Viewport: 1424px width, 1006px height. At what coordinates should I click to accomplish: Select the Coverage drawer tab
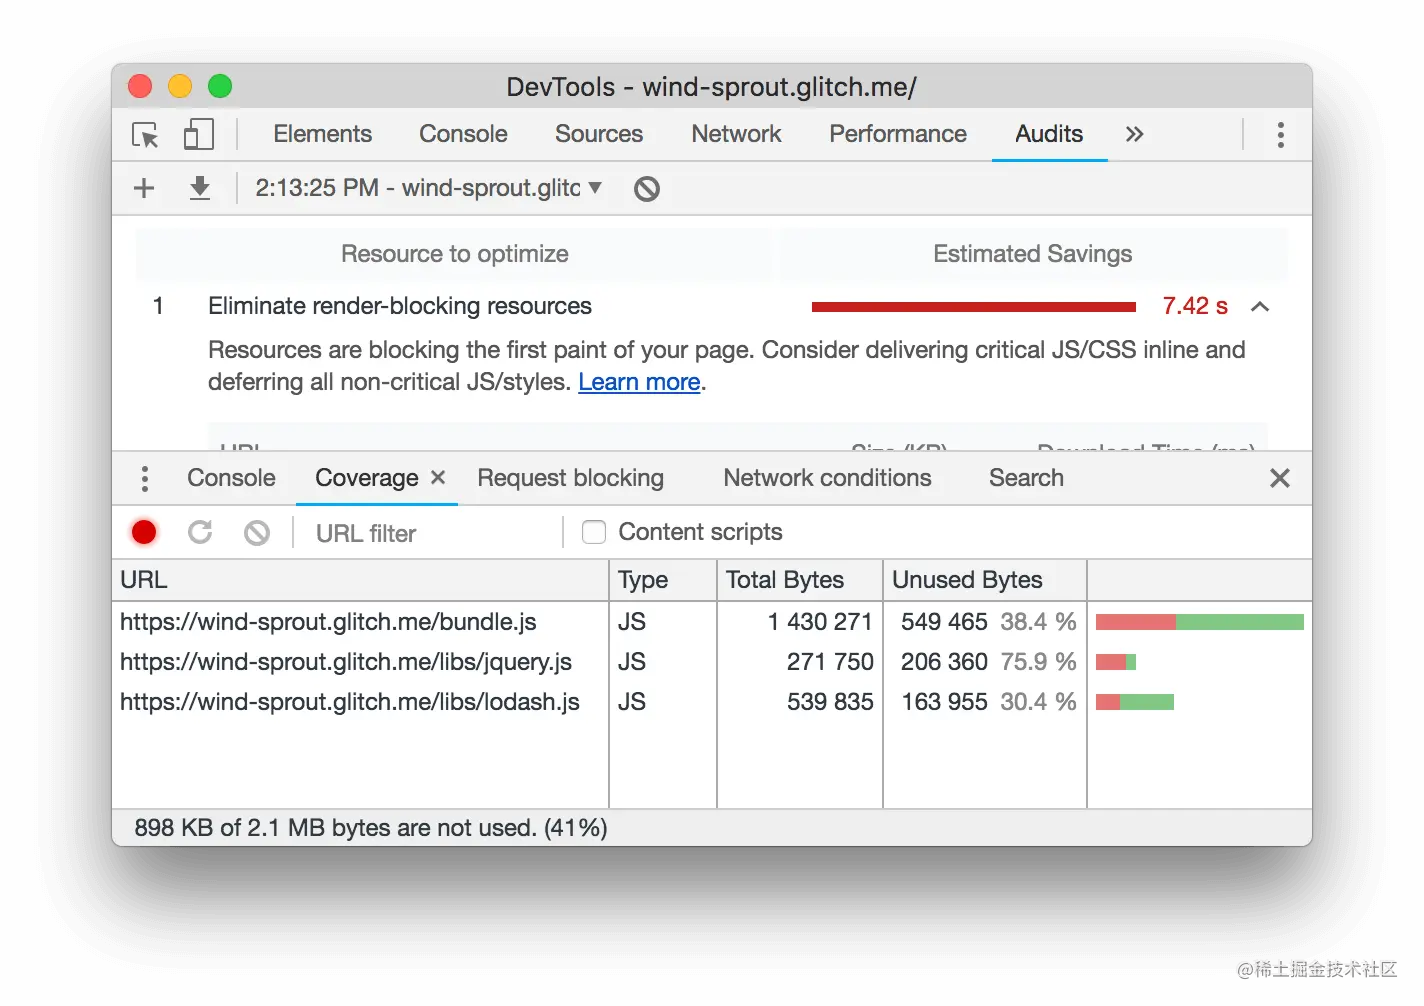coord(366,478)
